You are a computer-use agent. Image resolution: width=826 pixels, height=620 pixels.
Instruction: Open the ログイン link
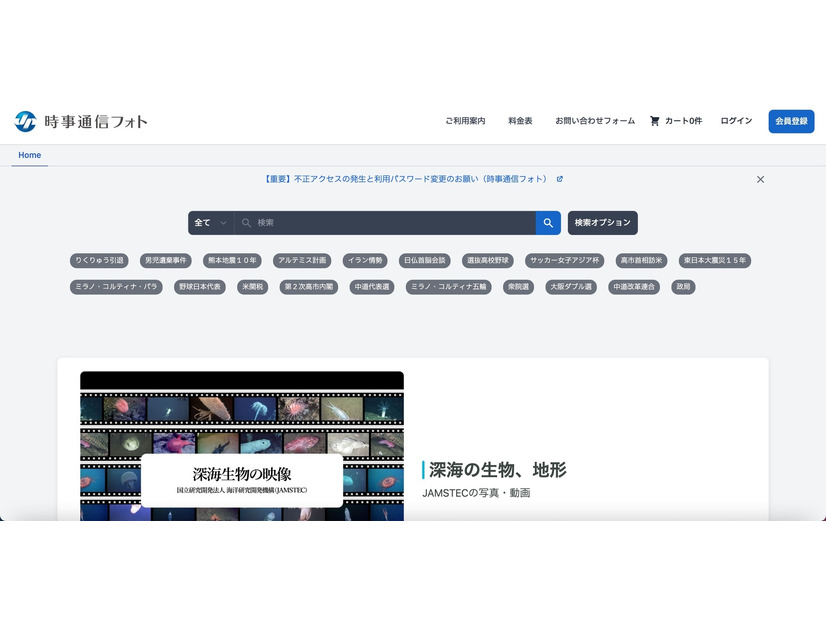pyautogui.click(x=736, y=121)
